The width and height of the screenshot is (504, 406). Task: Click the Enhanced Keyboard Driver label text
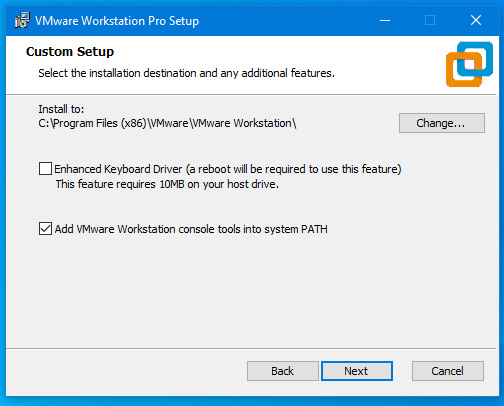[x=228, y=169]
